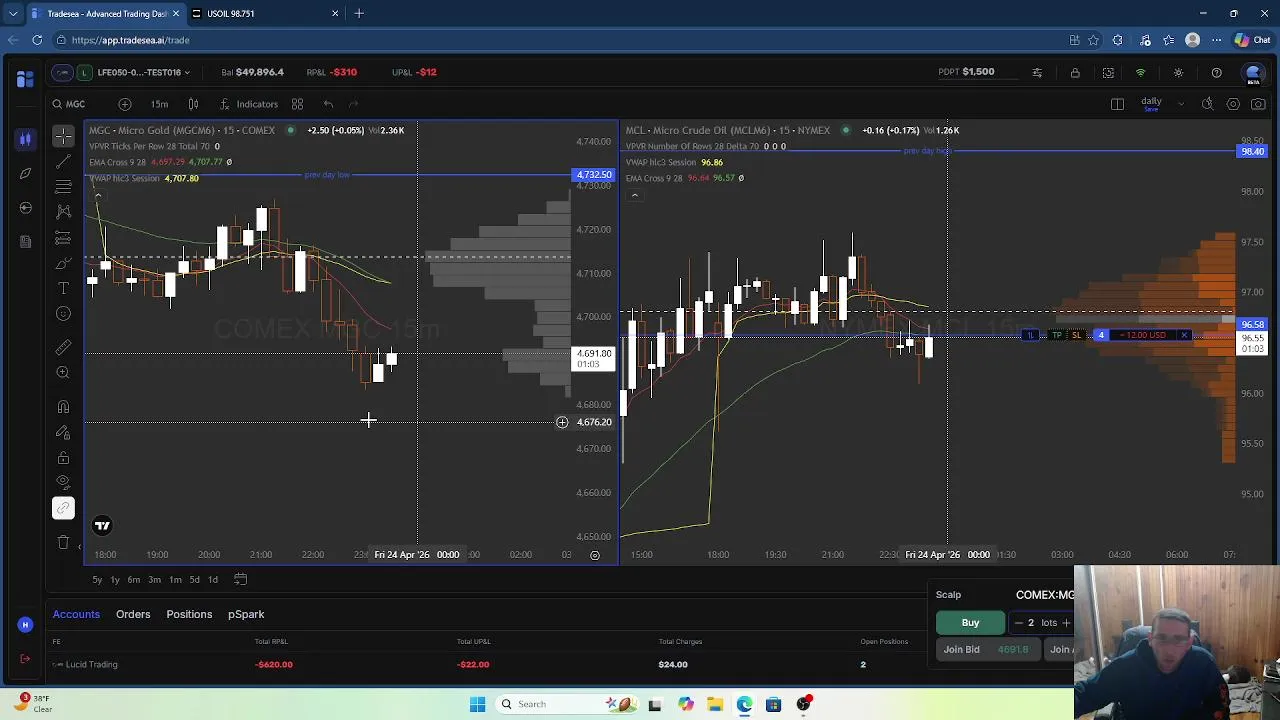Image resolution: width=1280 pixels, height=720 pixels.
Task: Open the emoji icons tool
Action: 63,314
